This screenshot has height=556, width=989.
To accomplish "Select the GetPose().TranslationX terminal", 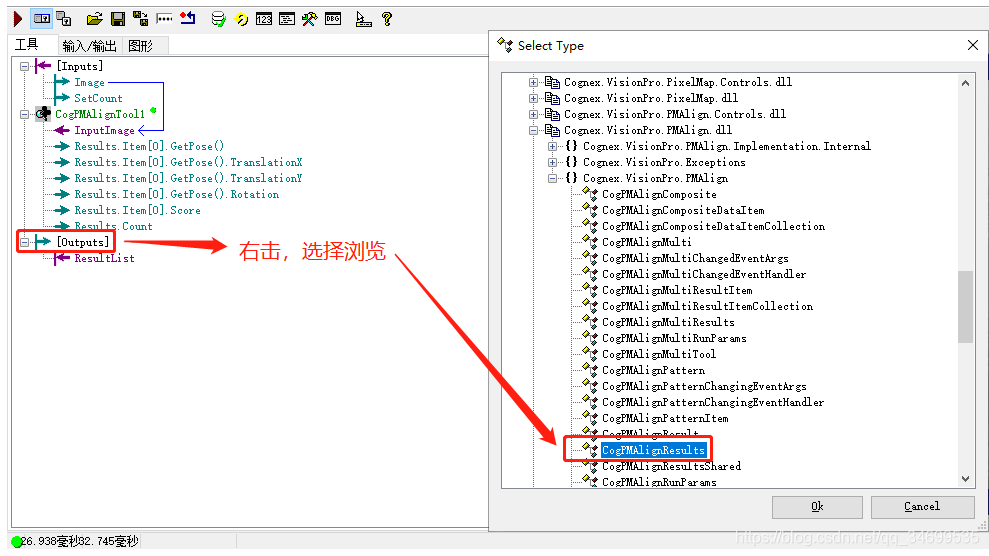I will tap(188, 163).
